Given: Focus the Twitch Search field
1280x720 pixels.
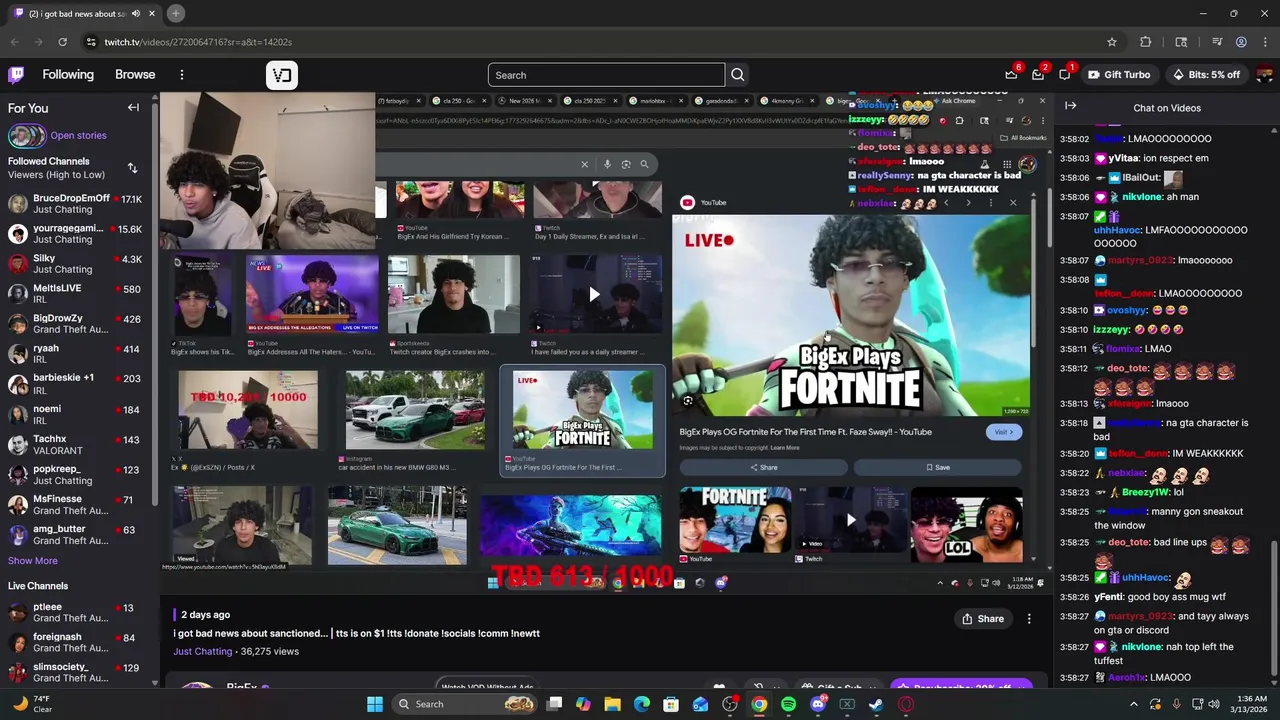Looking at the screenshot, I should (606, 75).
